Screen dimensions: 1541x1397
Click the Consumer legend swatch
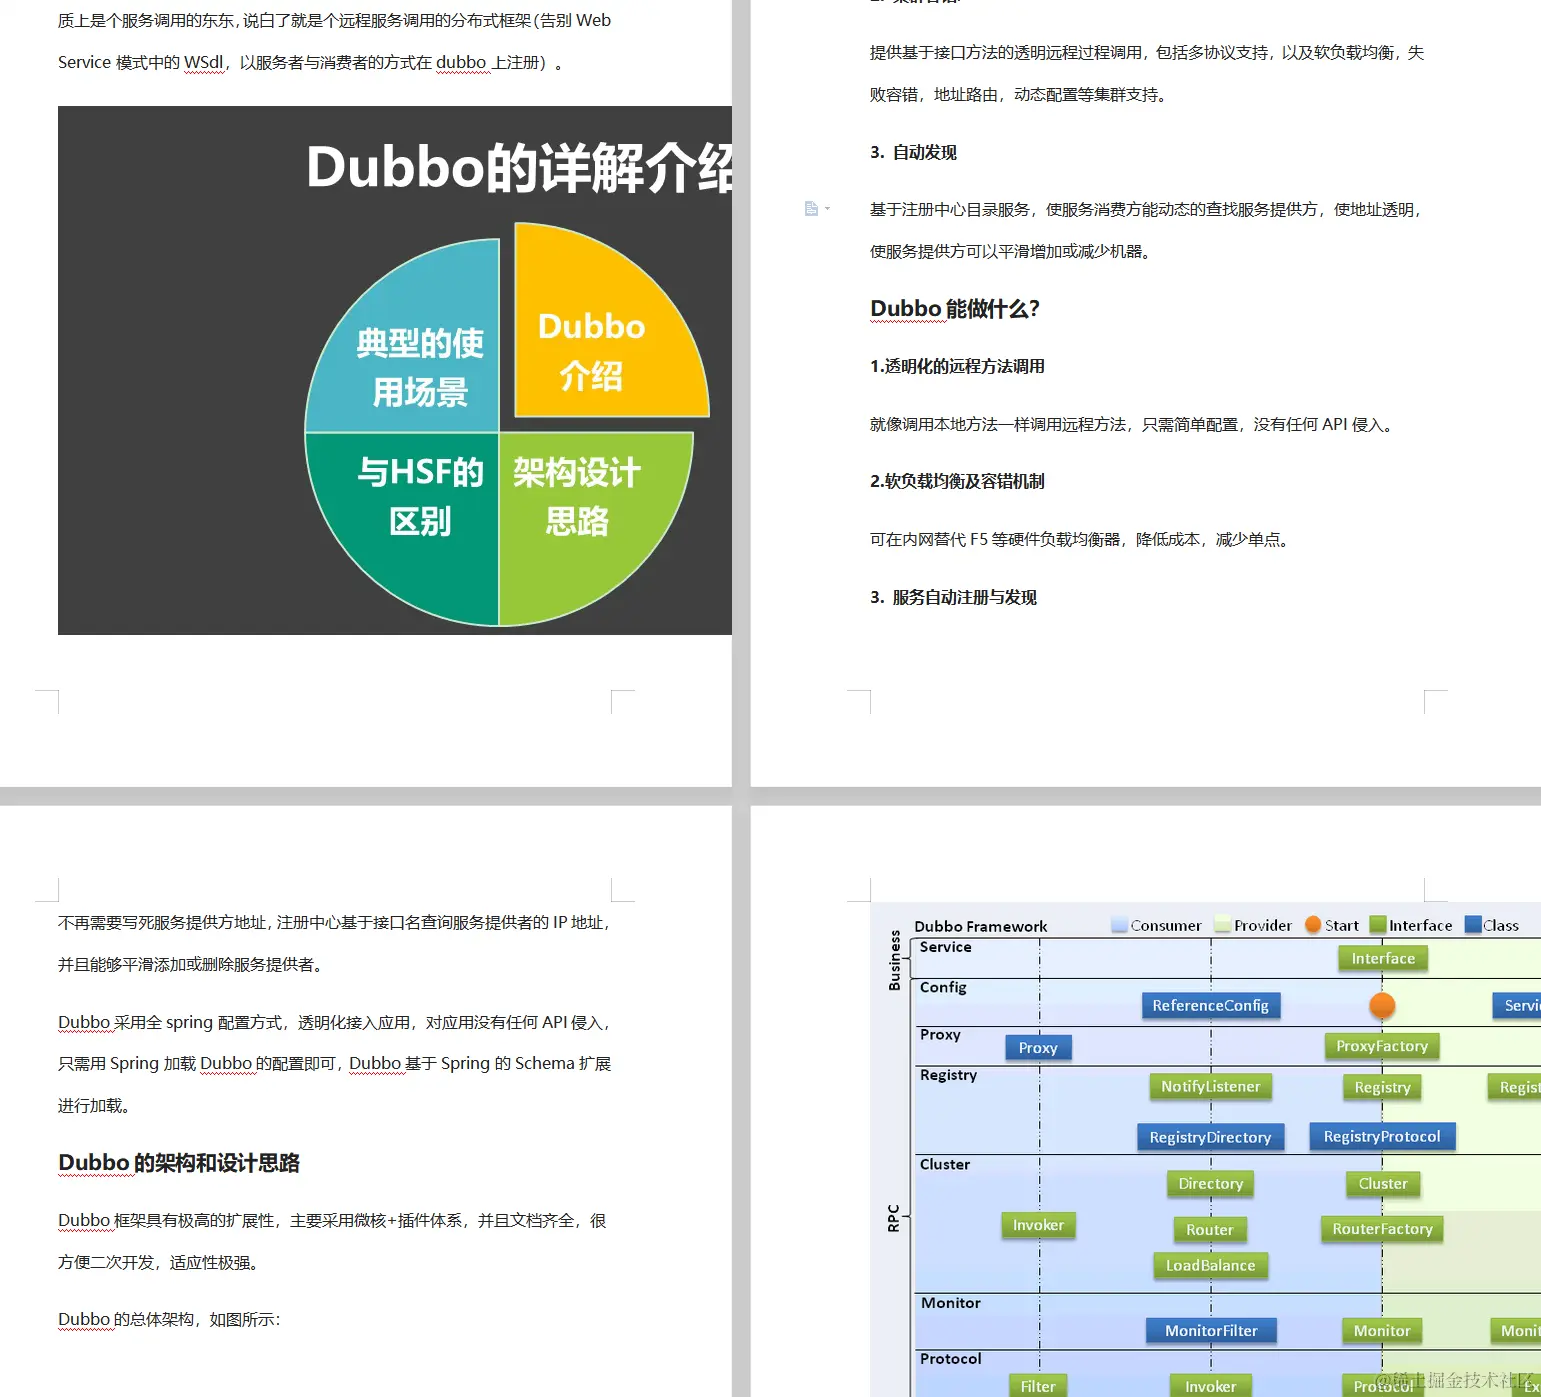(1120, 925)
